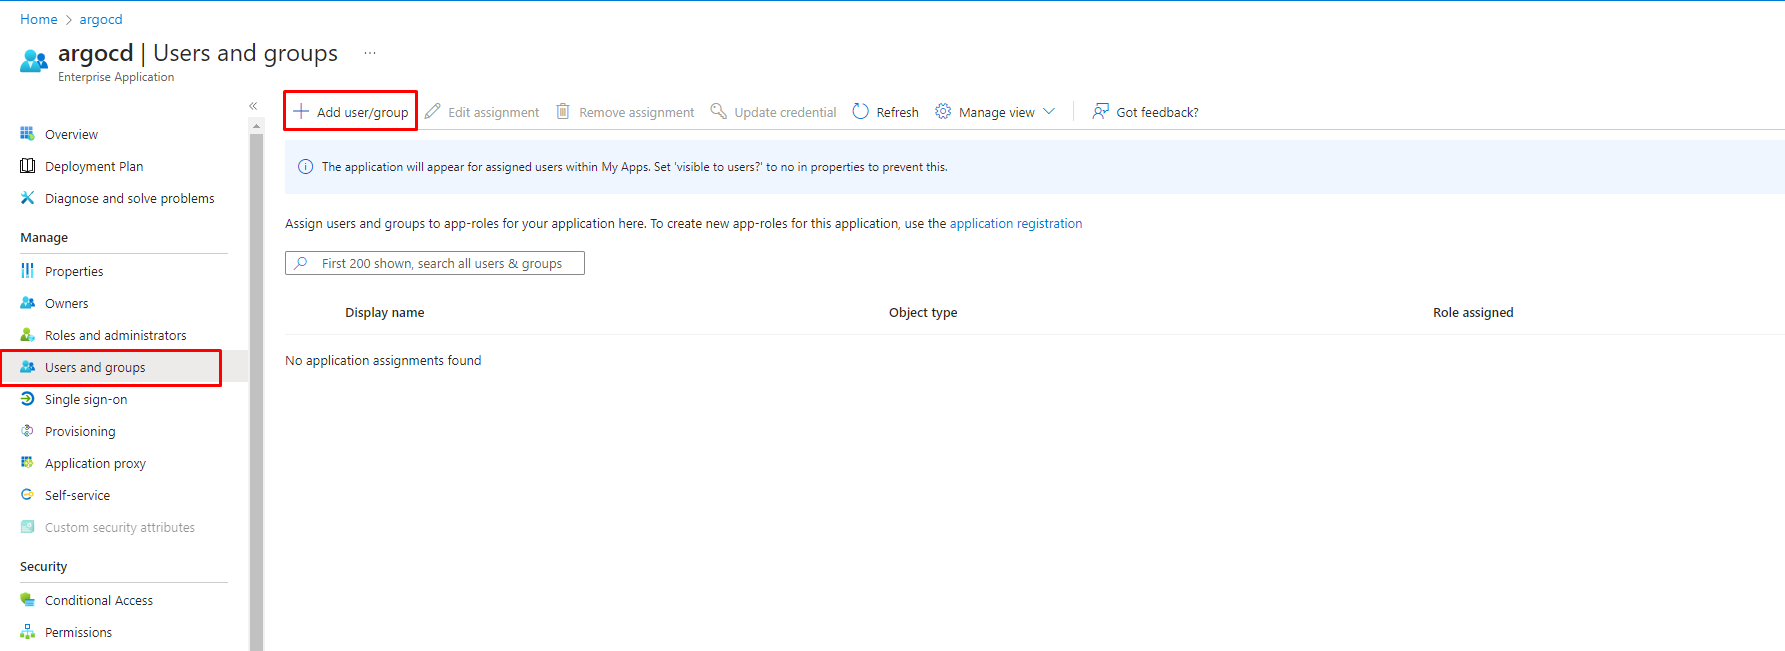Click the key icon for Update credential

coord(718,111)
